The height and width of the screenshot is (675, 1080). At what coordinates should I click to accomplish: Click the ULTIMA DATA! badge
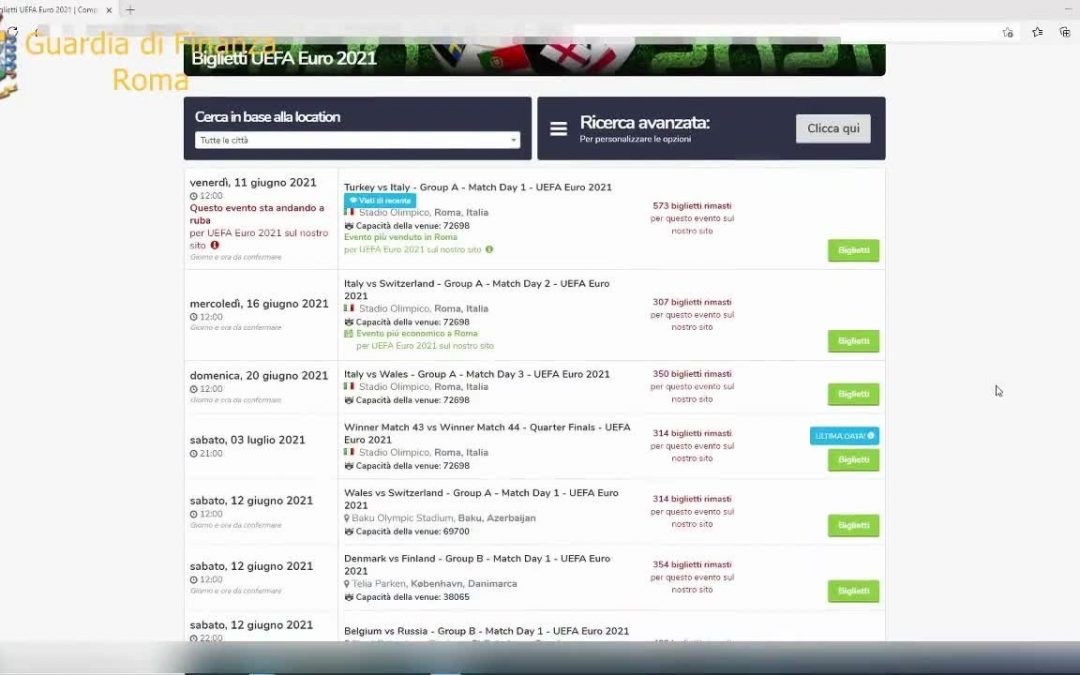(844, 436)
